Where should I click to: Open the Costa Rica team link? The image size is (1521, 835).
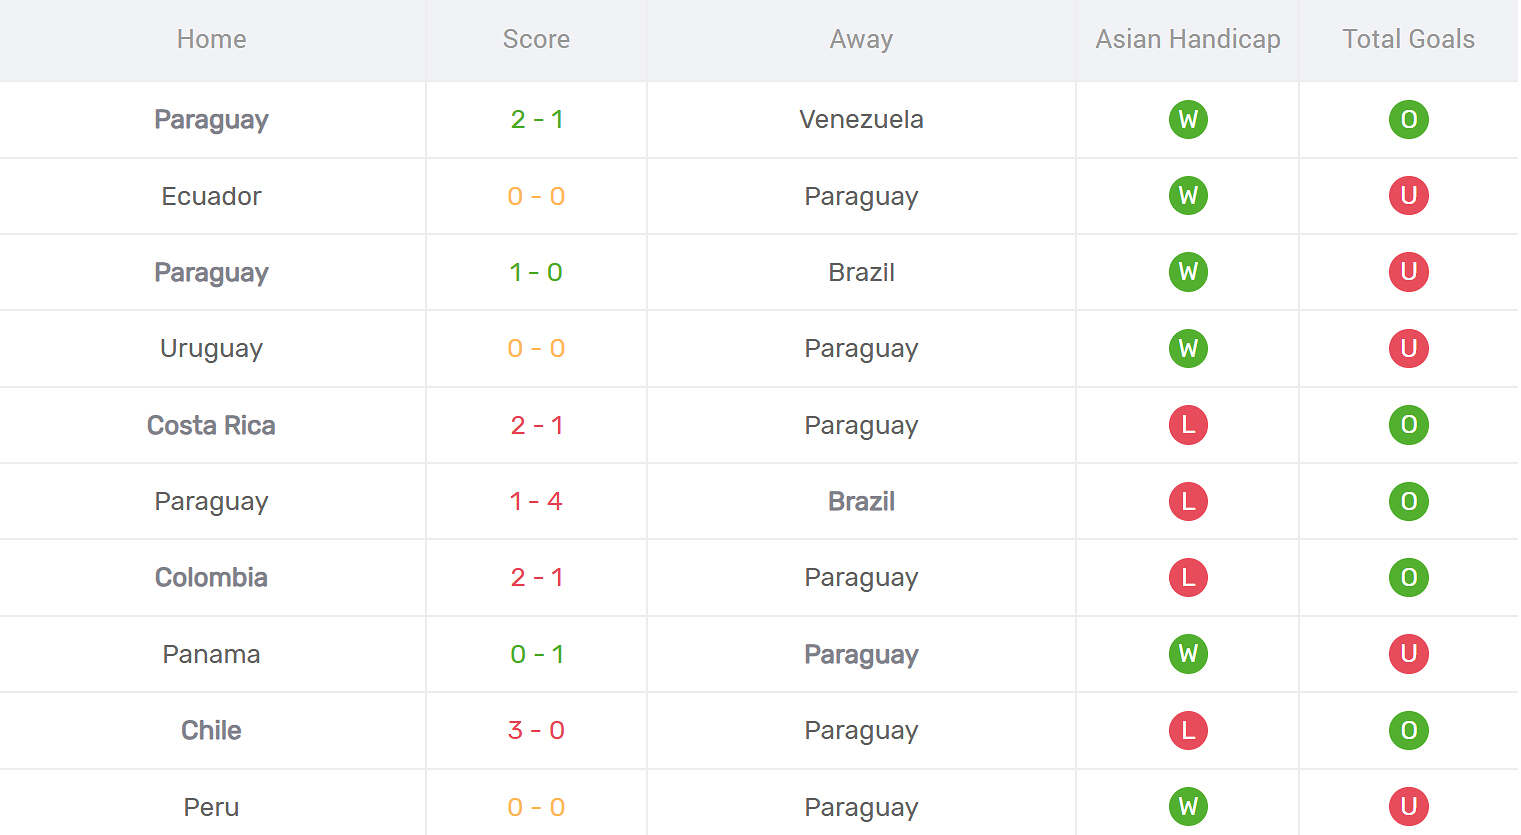coord(211,425)
